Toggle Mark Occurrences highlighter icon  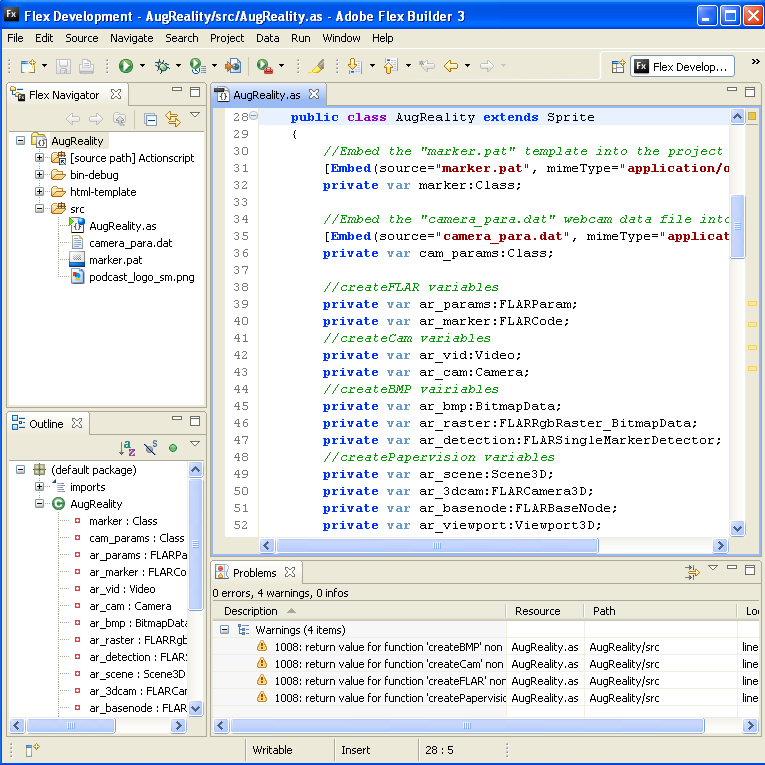pos(317,66)
